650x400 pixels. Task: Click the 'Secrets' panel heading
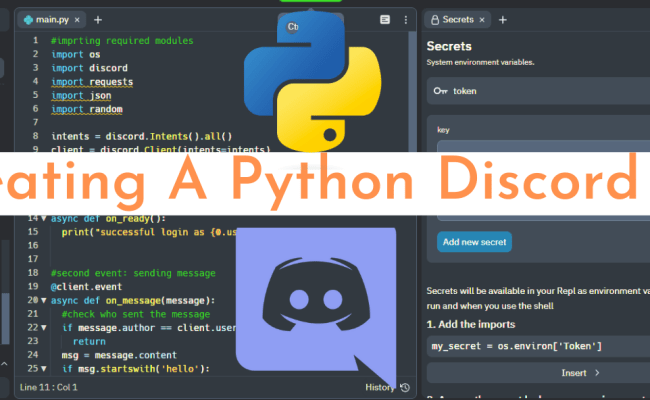[449, 46]
